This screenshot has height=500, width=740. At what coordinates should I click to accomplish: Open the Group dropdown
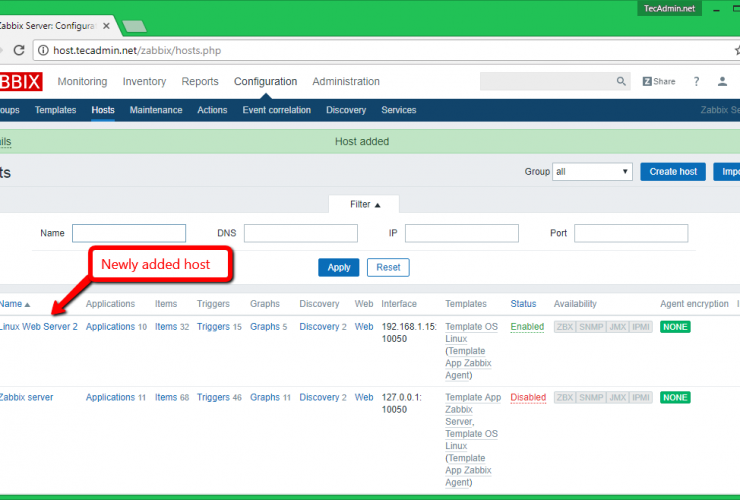tap(592, 172)
